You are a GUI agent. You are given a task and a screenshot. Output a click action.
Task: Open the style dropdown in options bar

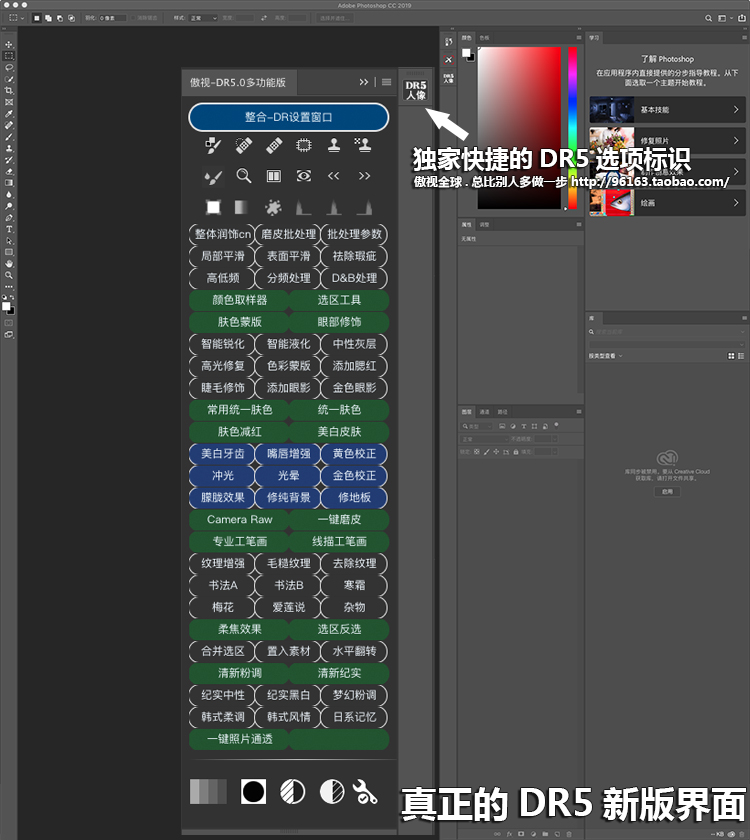203,18
